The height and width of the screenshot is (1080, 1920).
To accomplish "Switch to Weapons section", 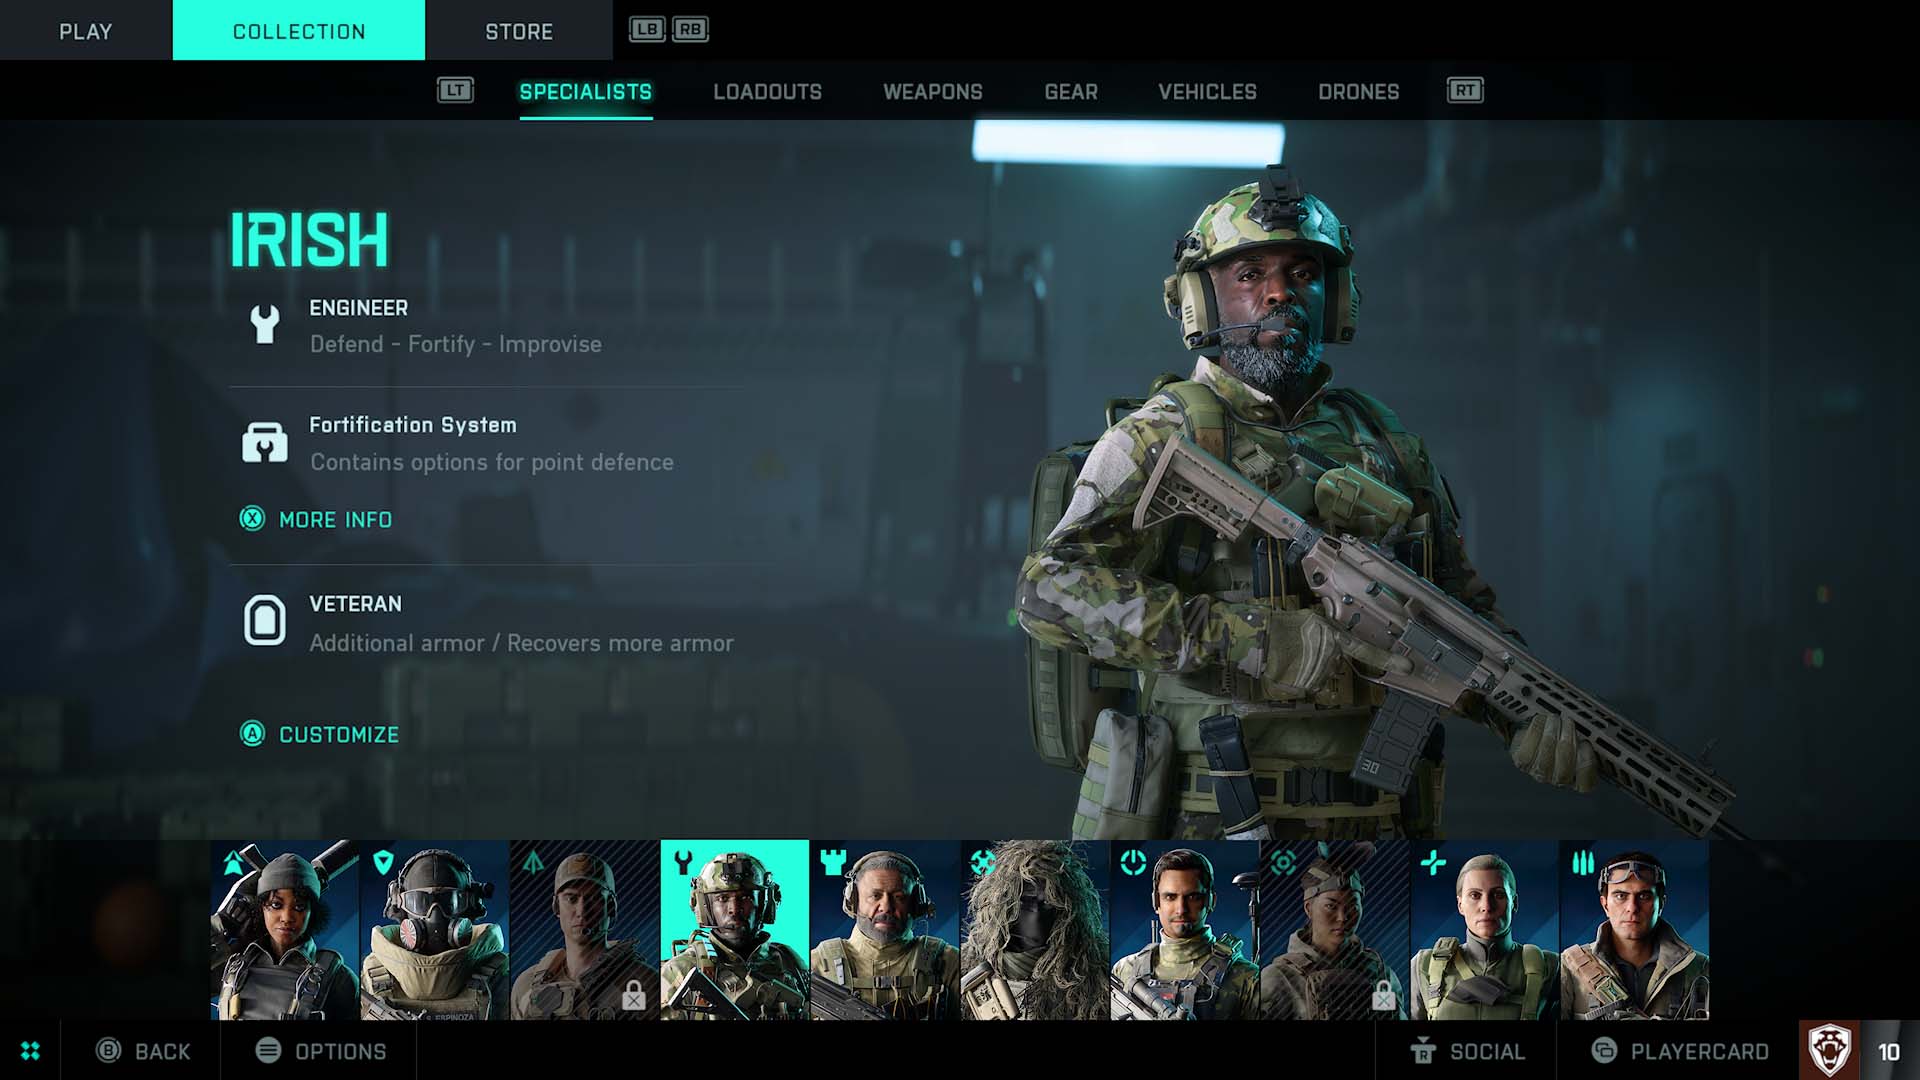I will pos(932,92).
